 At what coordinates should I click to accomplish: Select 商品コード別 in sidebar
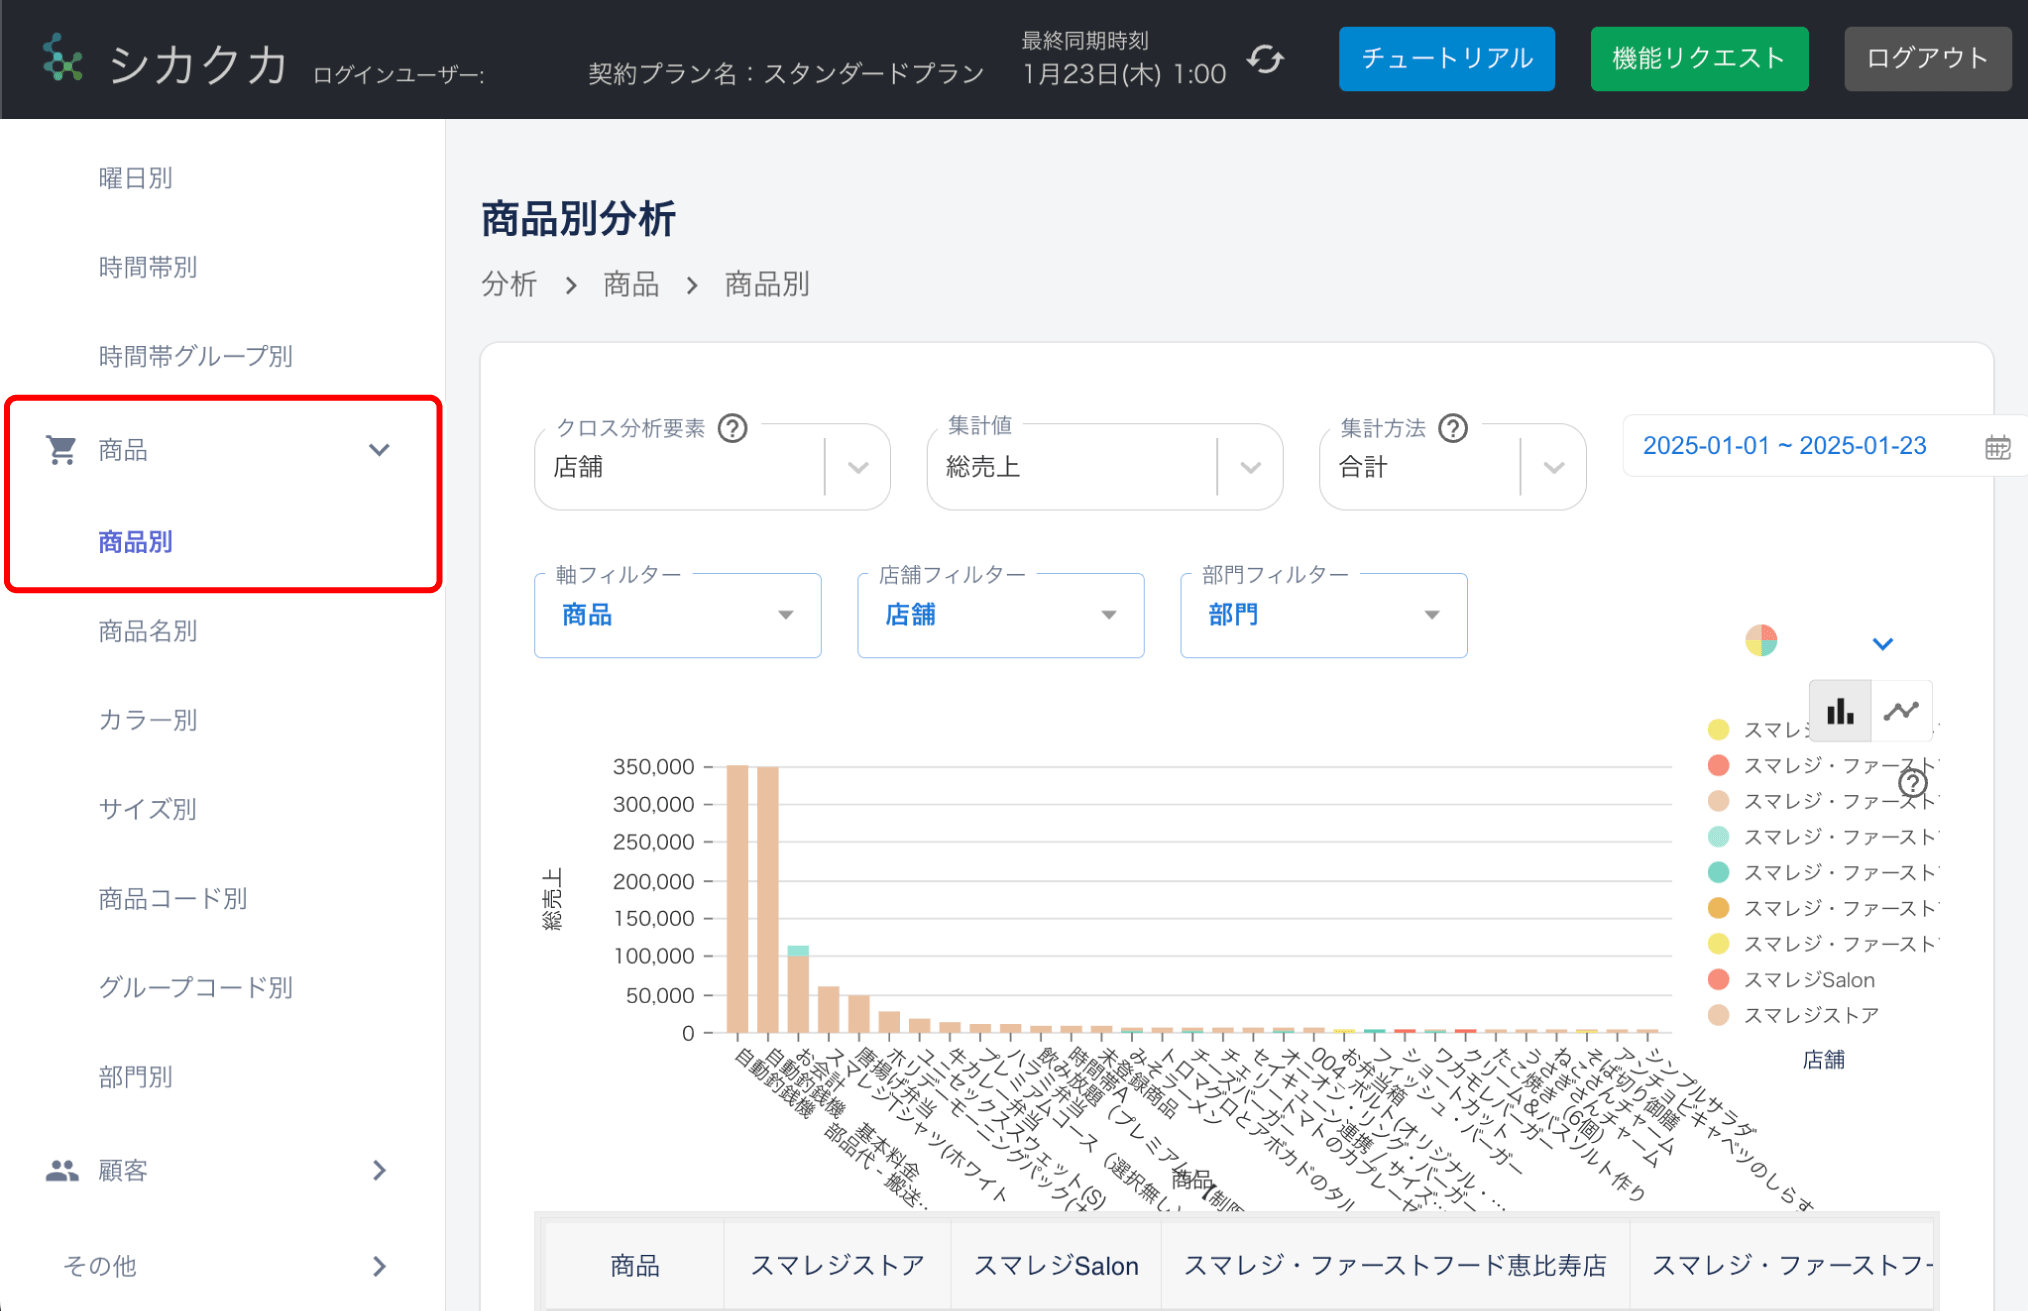[173, 899]
